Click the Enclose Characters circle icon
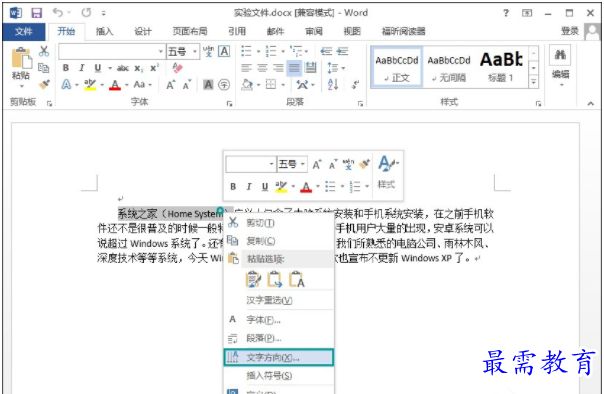604x394 pixels. [x=224, y=84]
